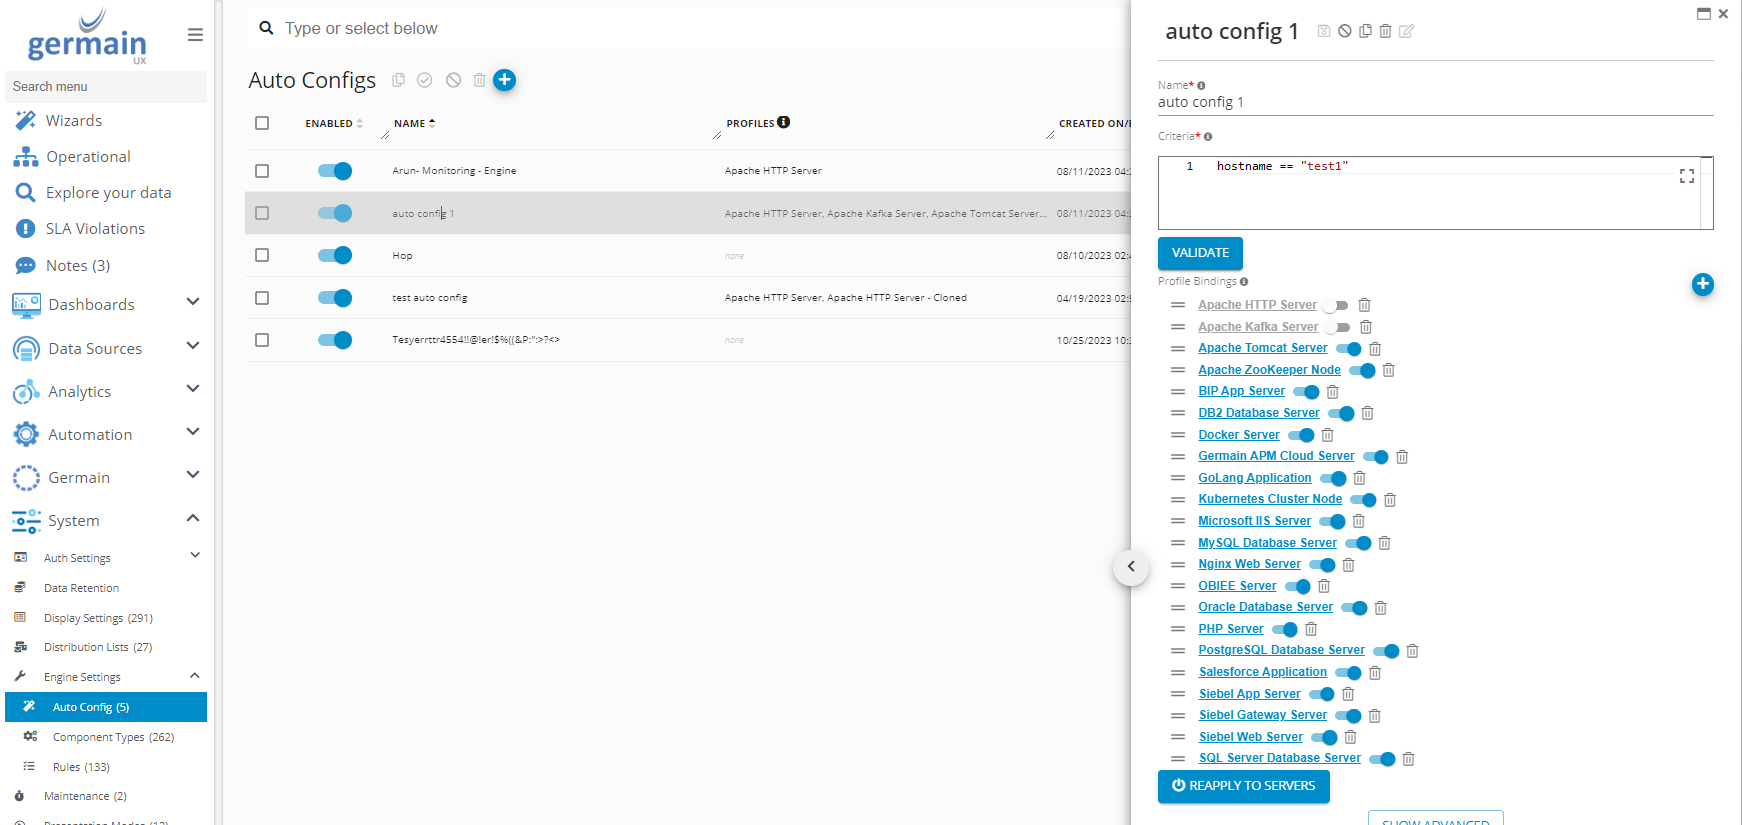Add a new profile binding
Screen dimensions: 1742x825
pyautogui.click(x=1702, y=285)
